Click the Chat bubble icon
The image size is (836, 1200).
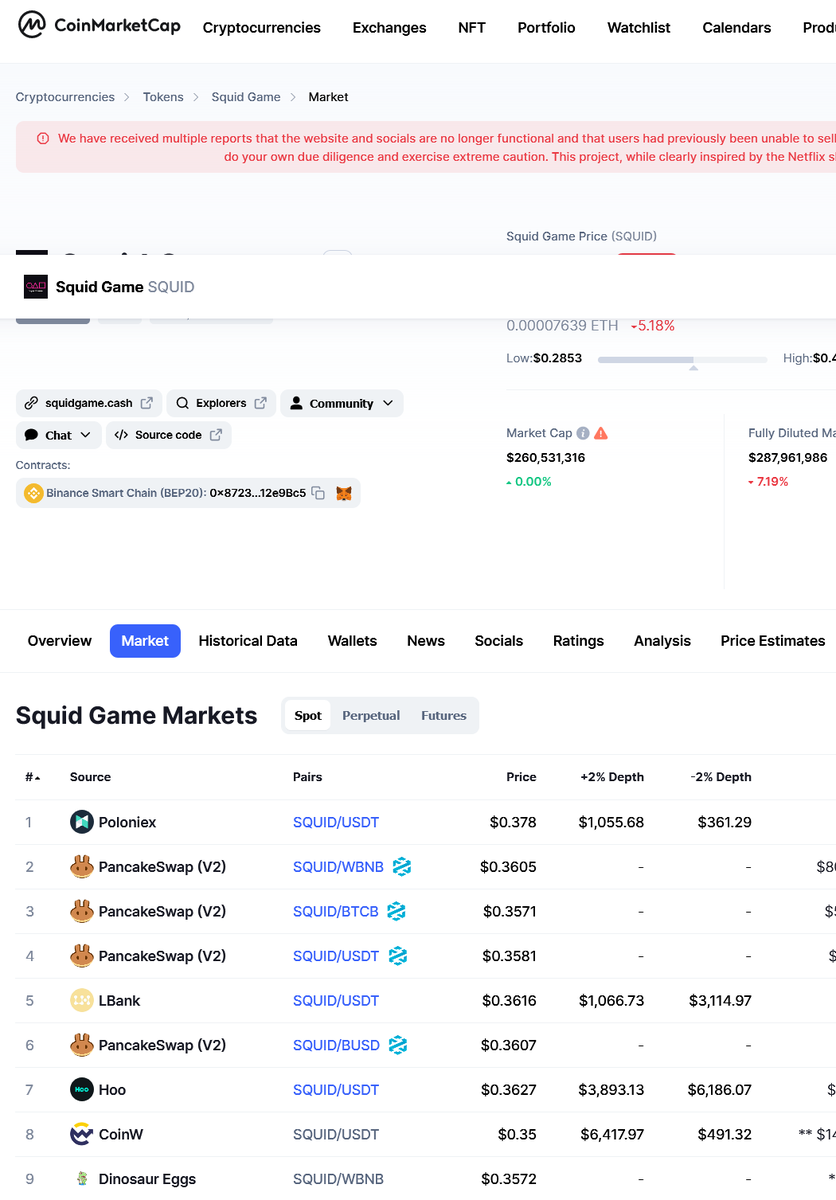coord(32,435)
